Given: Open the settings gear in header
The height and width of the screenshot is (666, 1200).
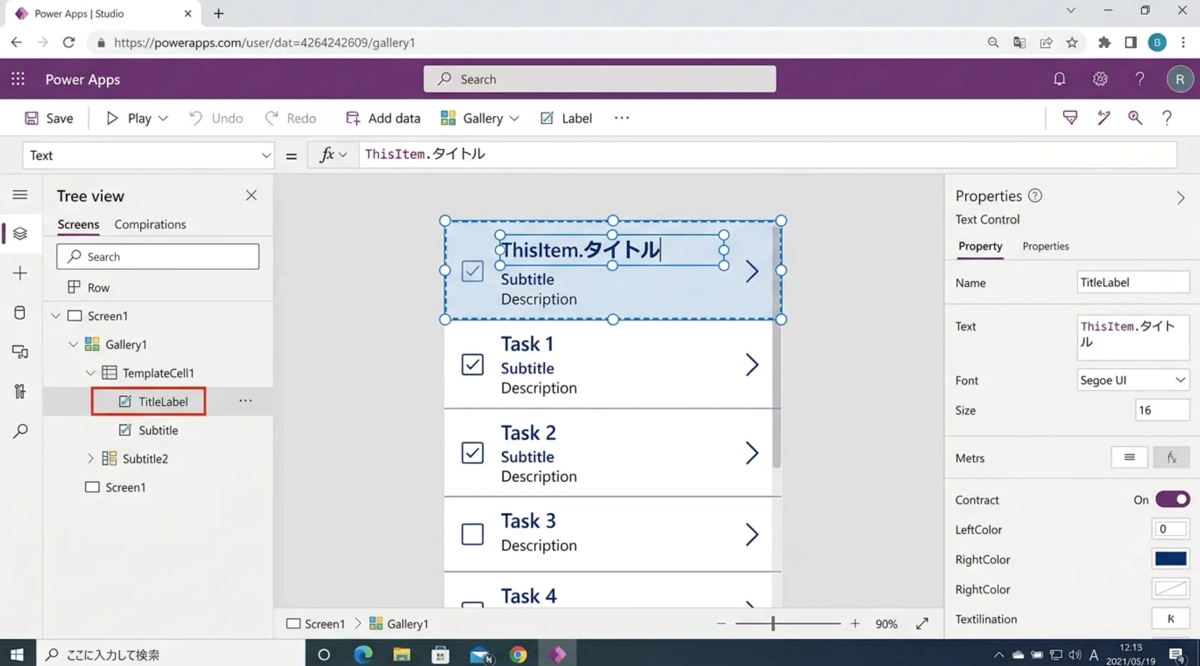Looking at the screenshot, I should pos(1100,79).
